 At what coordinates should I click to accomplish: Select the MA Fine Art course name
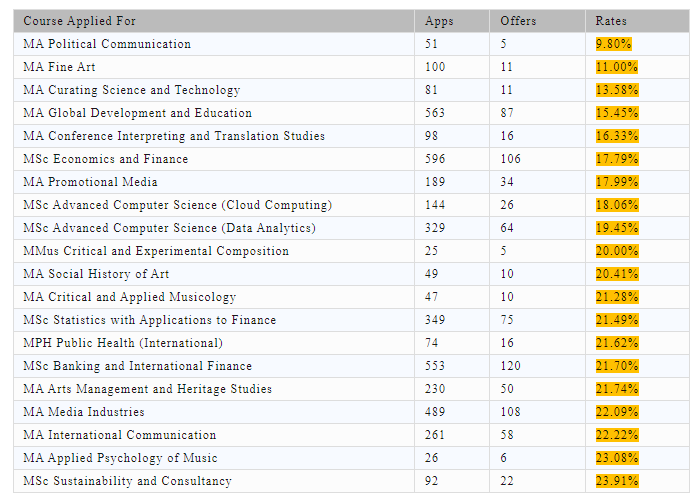pos(59,67)
